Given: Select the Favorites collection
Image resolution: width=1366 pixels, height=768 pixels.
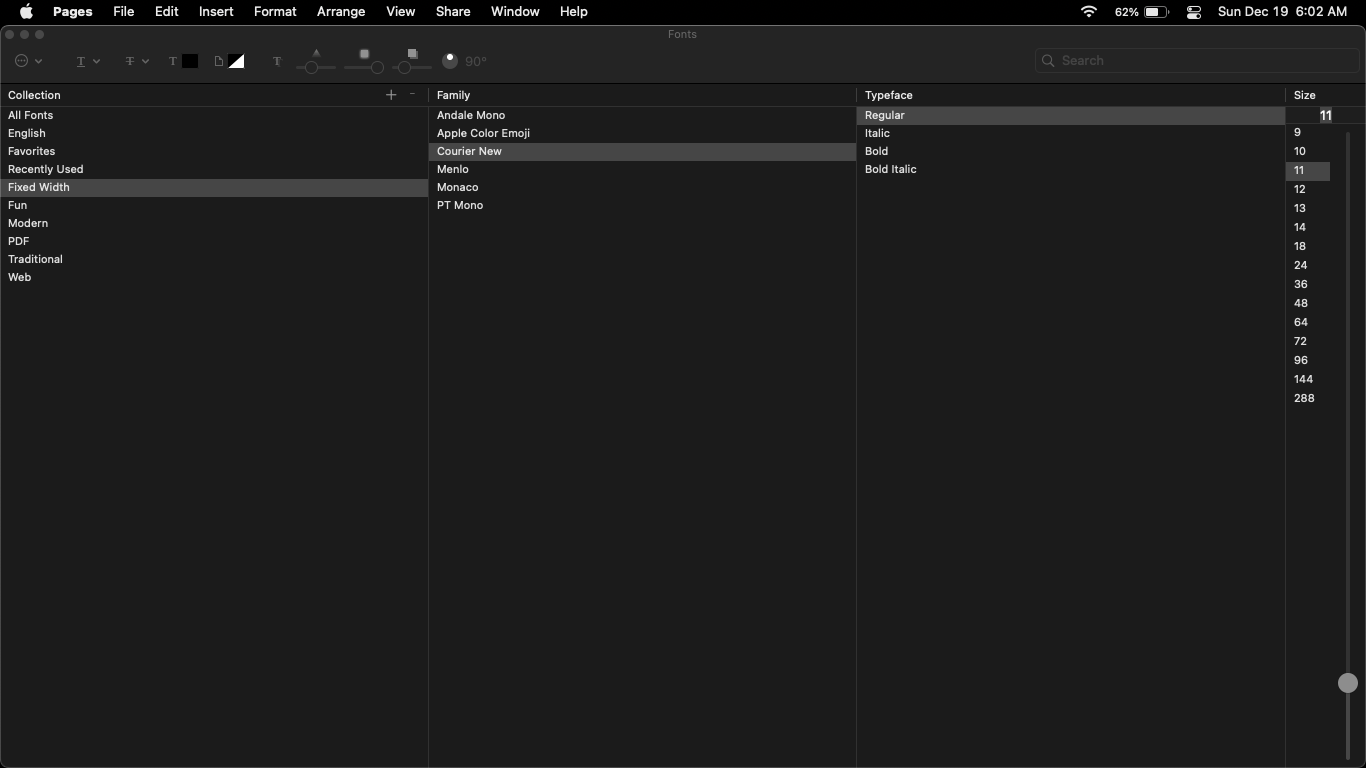Looking at the screenshot, I should pyautogui.click(x=214, y=152).
